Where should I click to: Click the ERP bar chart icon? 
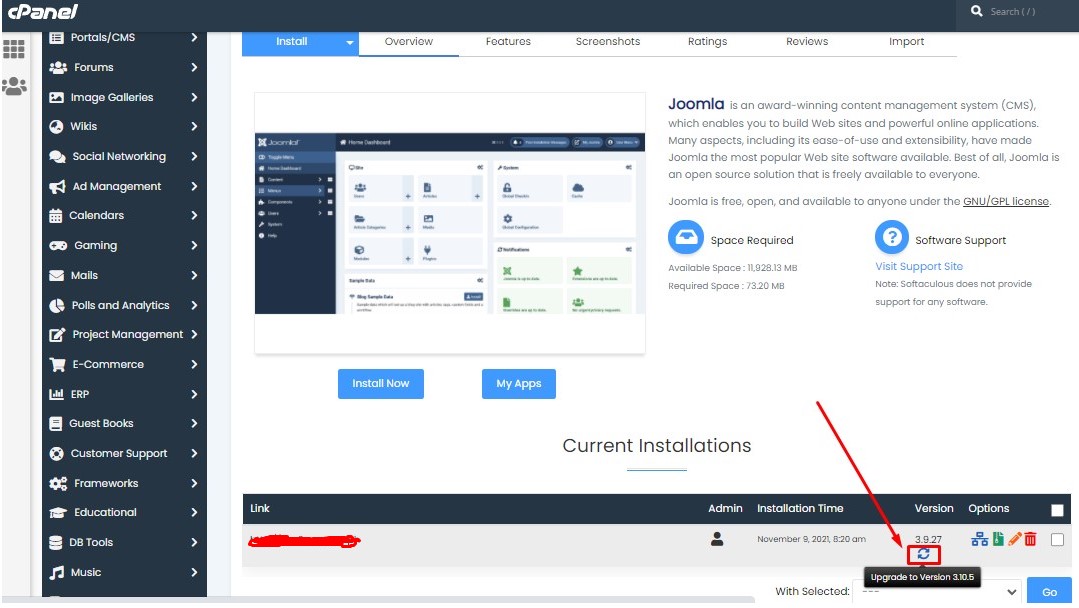56,394
